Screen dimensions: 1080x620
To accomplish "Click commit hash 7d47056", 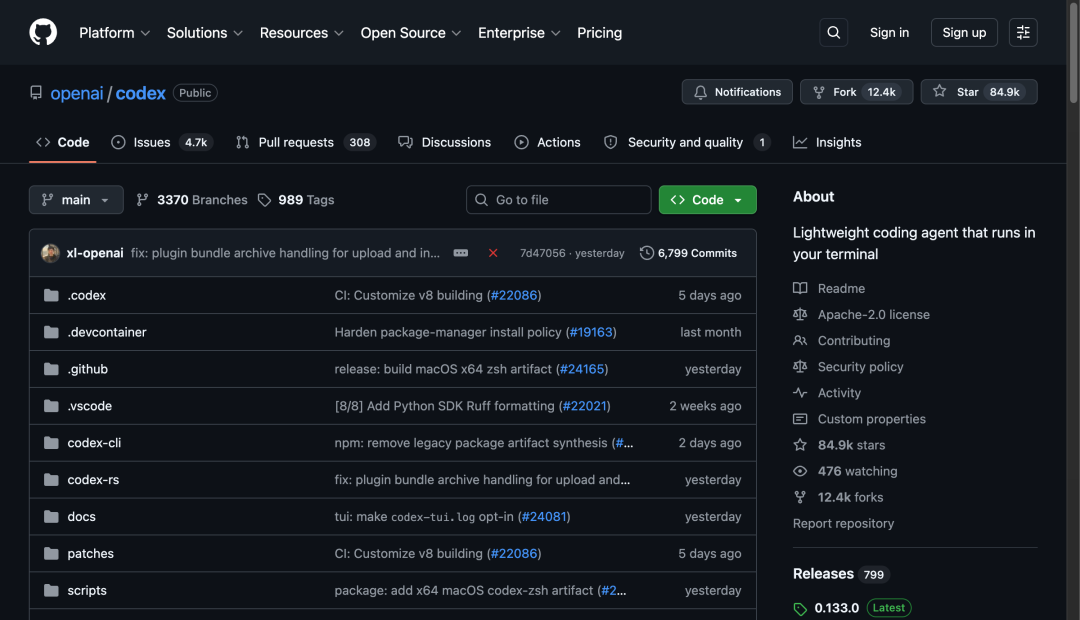I will click(x=543, y=253).
